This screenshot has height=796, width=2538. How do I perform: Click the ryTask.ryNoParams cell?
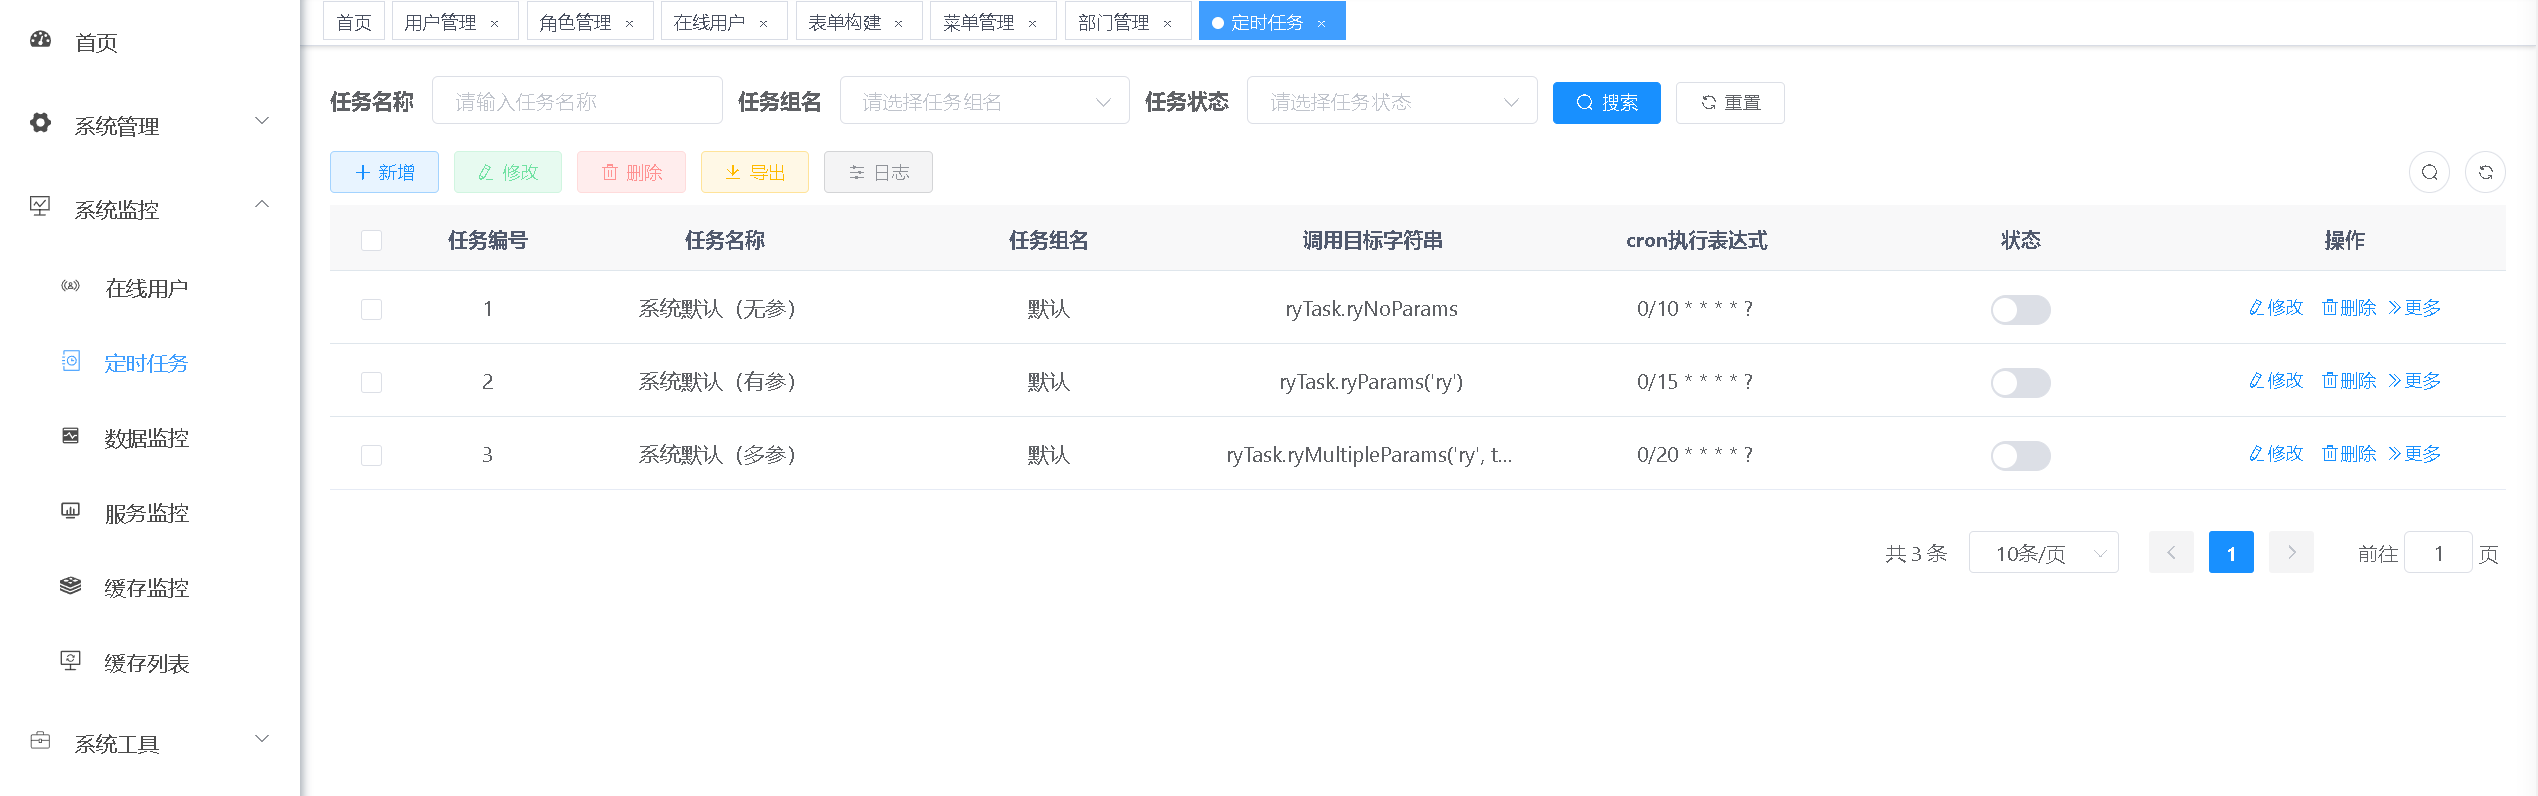(x=1371, y=309)
